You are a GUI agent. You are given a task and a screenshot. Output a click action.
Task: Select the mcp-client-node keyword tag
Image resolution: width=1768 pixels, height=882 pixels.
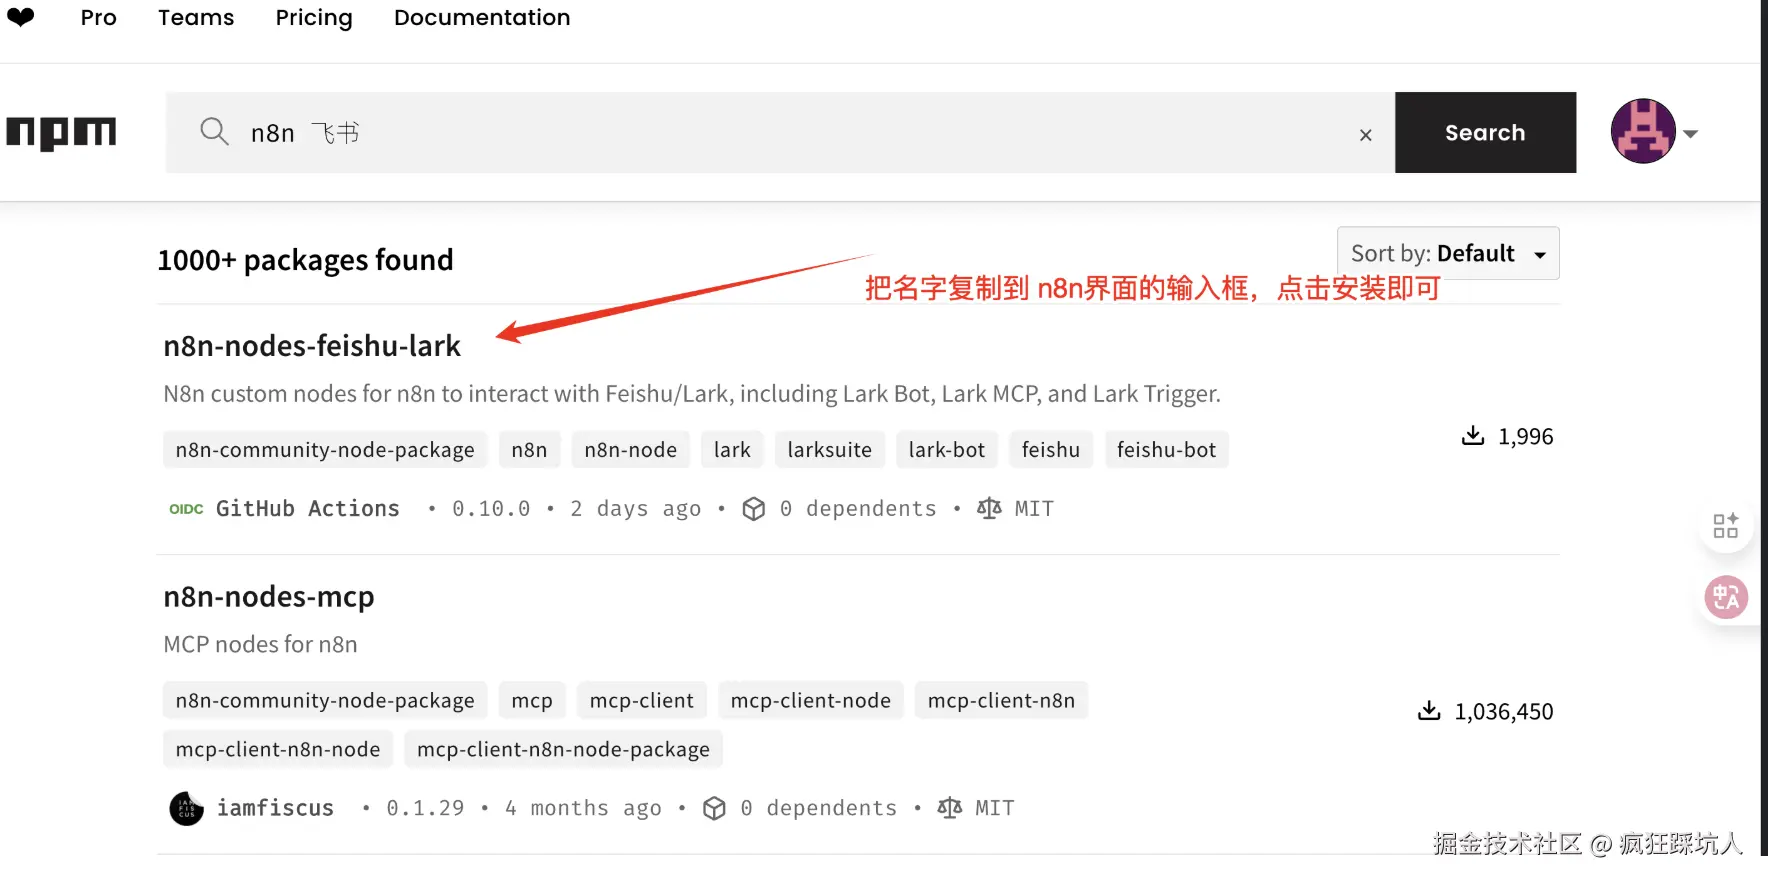(x=811, y=701)
